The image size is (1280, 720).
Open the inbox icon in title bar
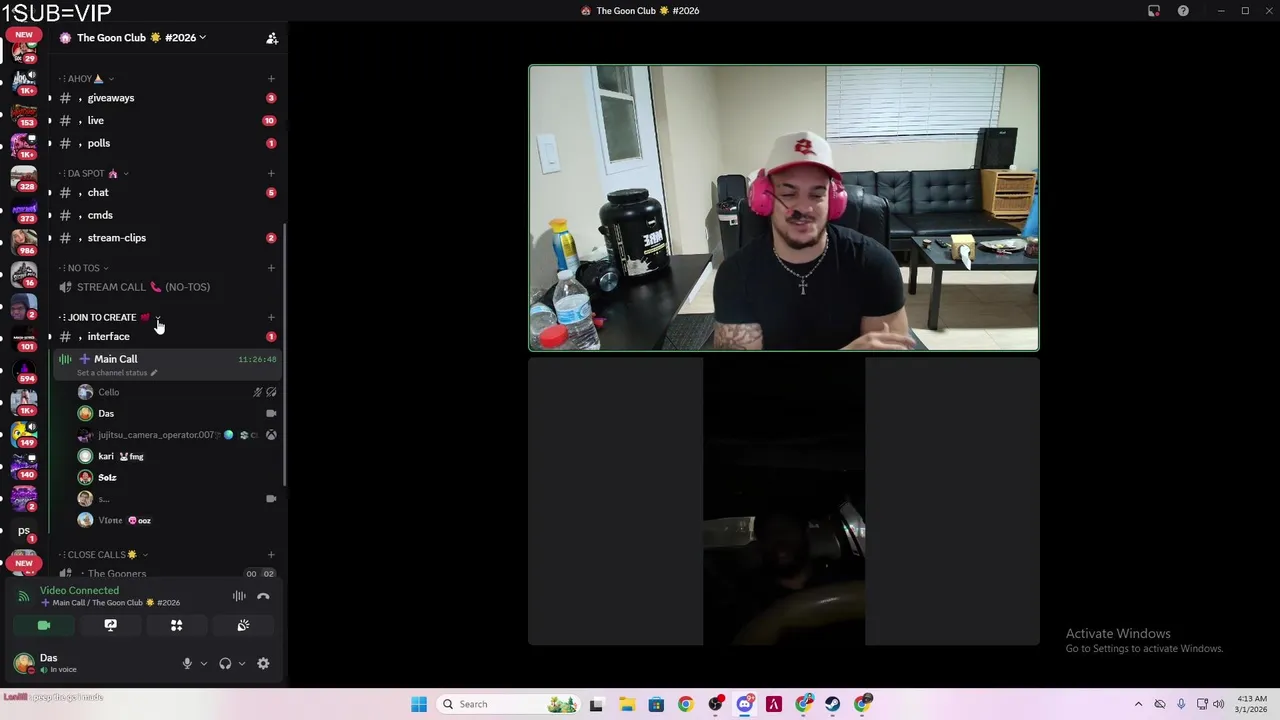[x=1154, y=11]
